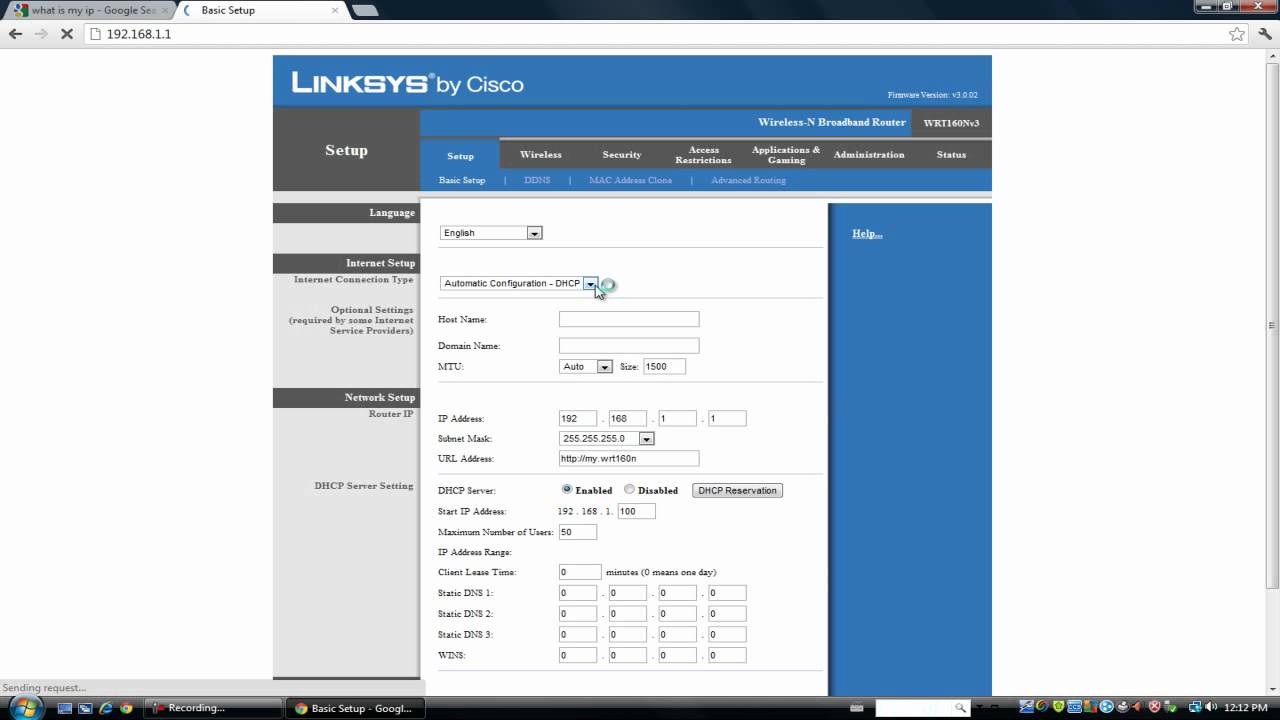The height and width of the screenshot is (720, 1280).
Task: Click browser back arrow
Action: pos(16,34)
